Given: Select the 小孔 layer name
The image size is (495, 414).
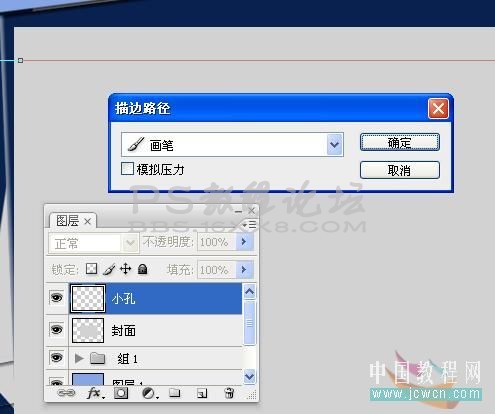Looking at the screenshot, I should click(x=124, y=299).
